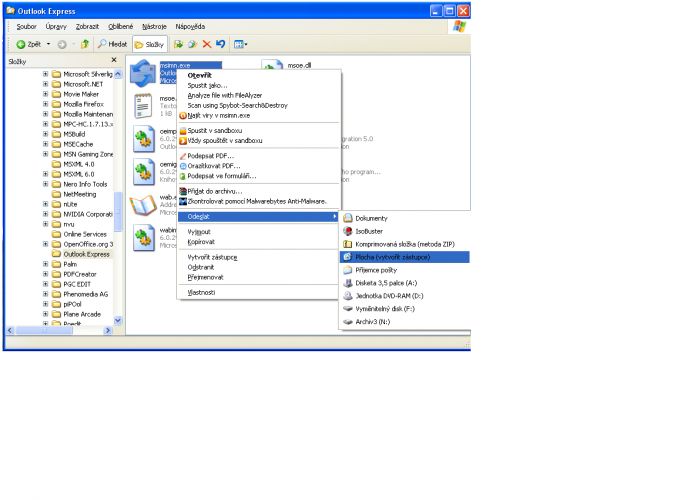687x500 pixels.
Task: Click the Hledat search button
Action: coord(113,44)
